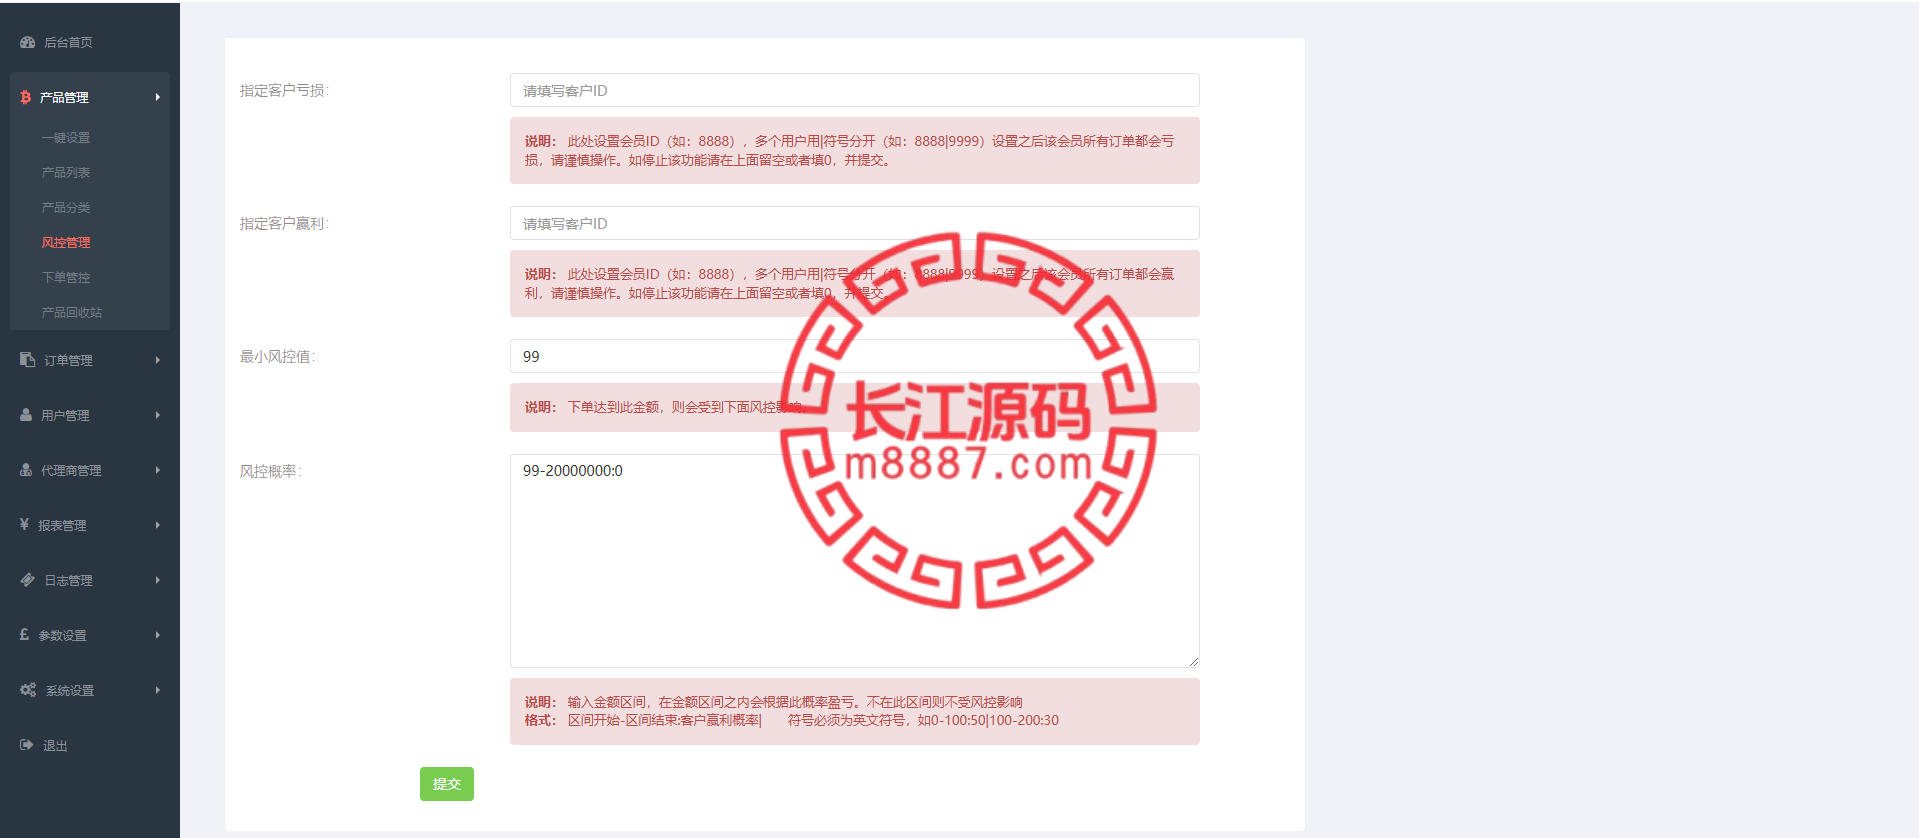The height and width of the screenshot is (838, 1919).
Task: Click the 指定客户亏损 label
Action: point(284,91)
